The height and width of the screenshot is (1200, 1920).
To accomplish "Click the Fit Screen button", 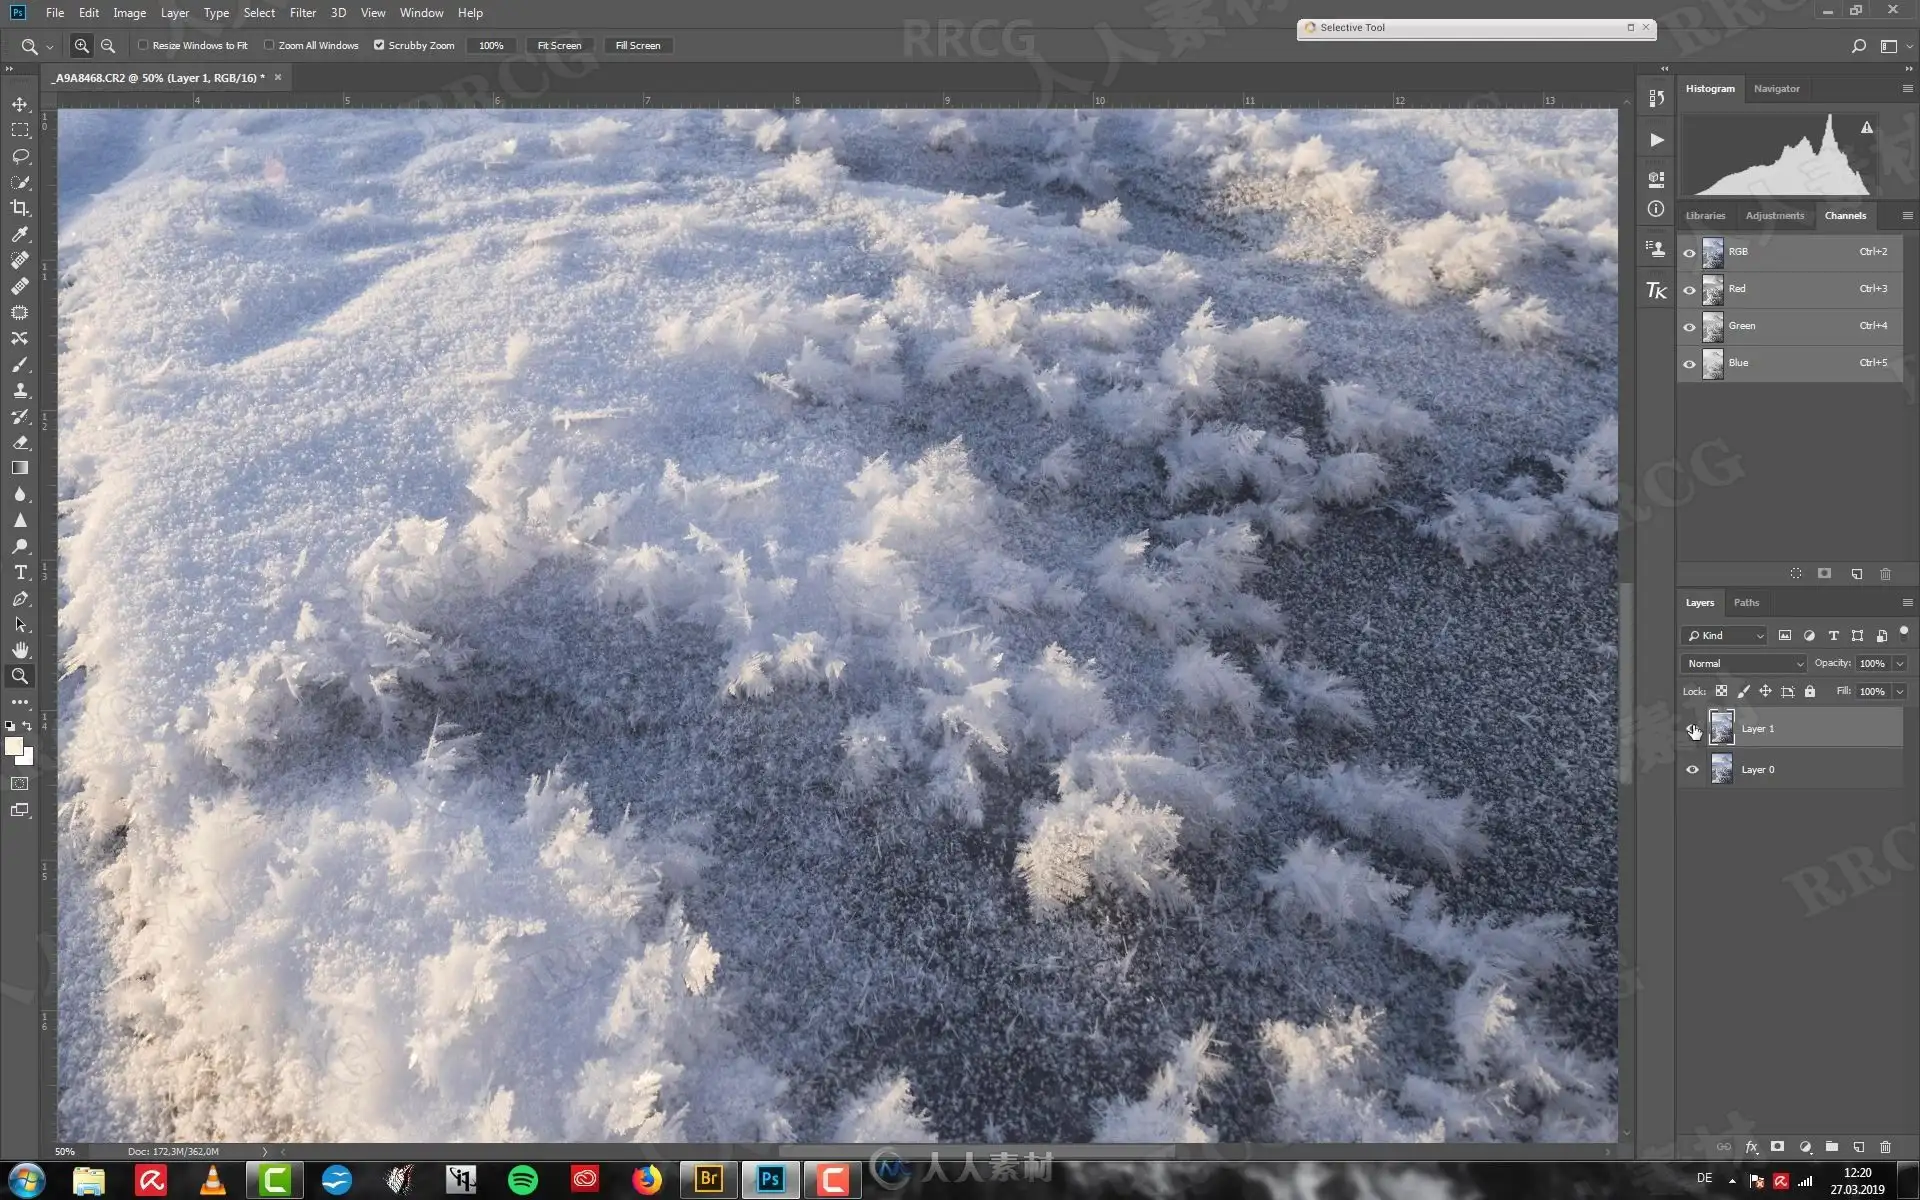I will pos(559,45).
